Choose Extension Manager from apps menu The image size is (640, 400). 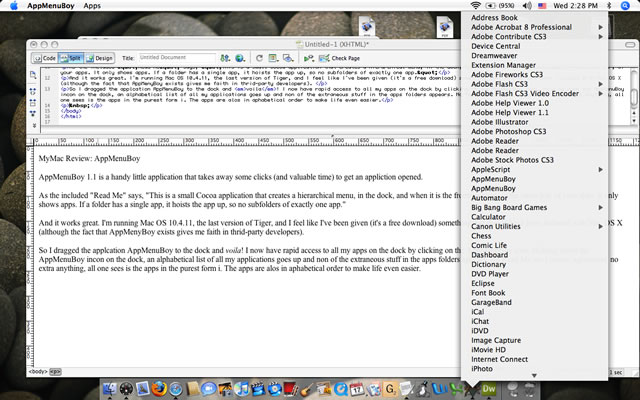(534, 65)
